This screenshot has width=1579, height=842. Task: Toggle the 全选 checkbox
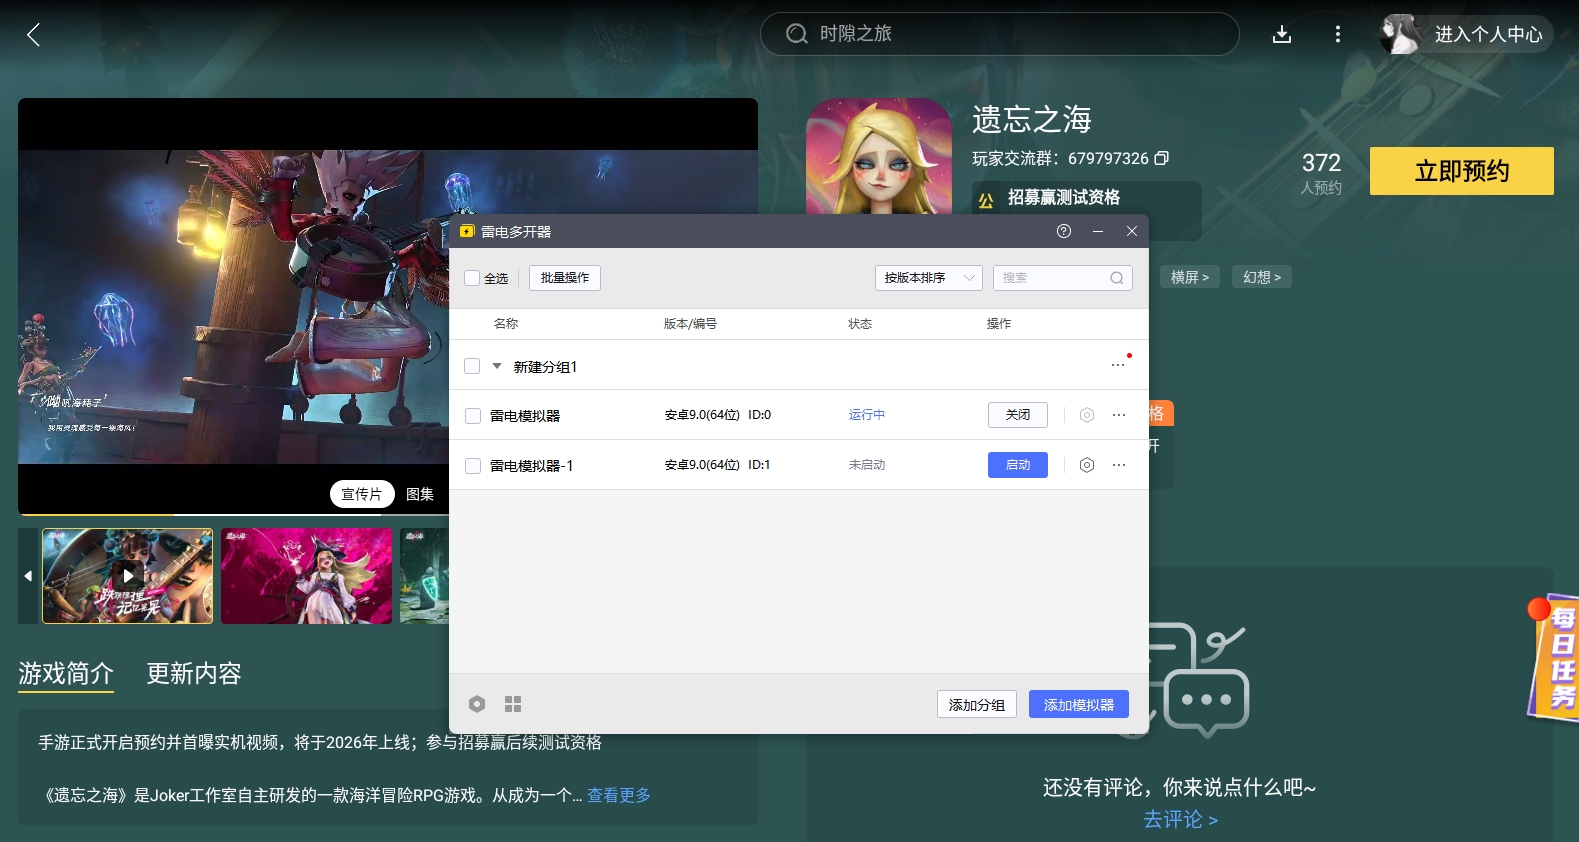(472, 278)
